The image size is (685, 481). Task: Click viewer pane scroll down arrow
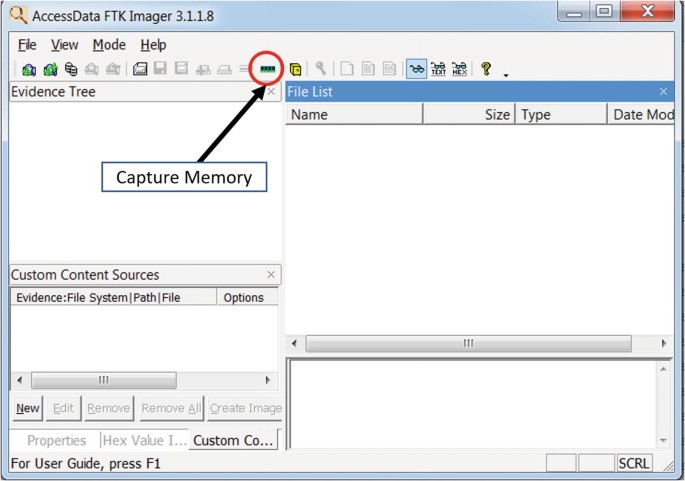(664, 440)
